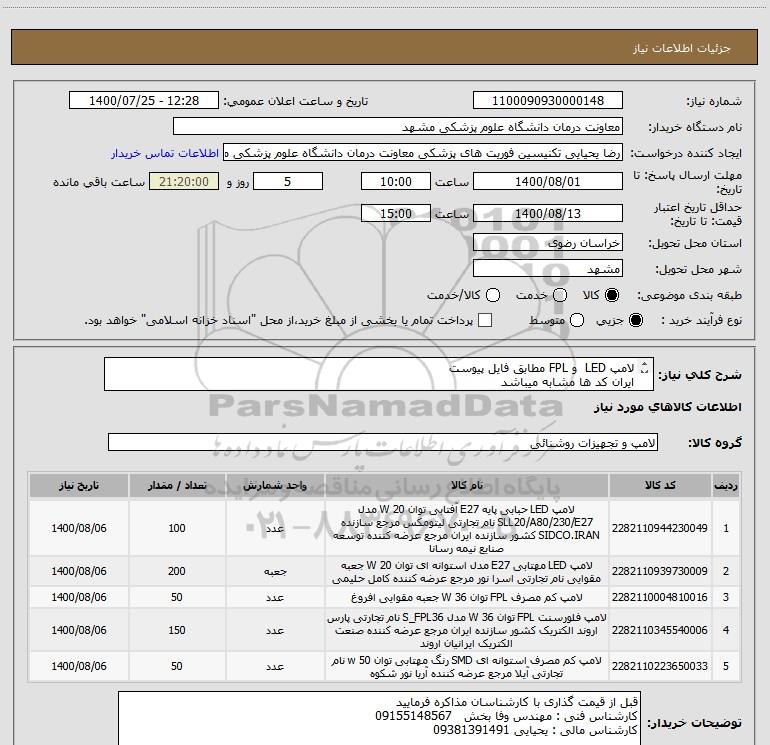Click the remaining days field showing 5
This screenshot has height=745, width=770.
(288, 182)
